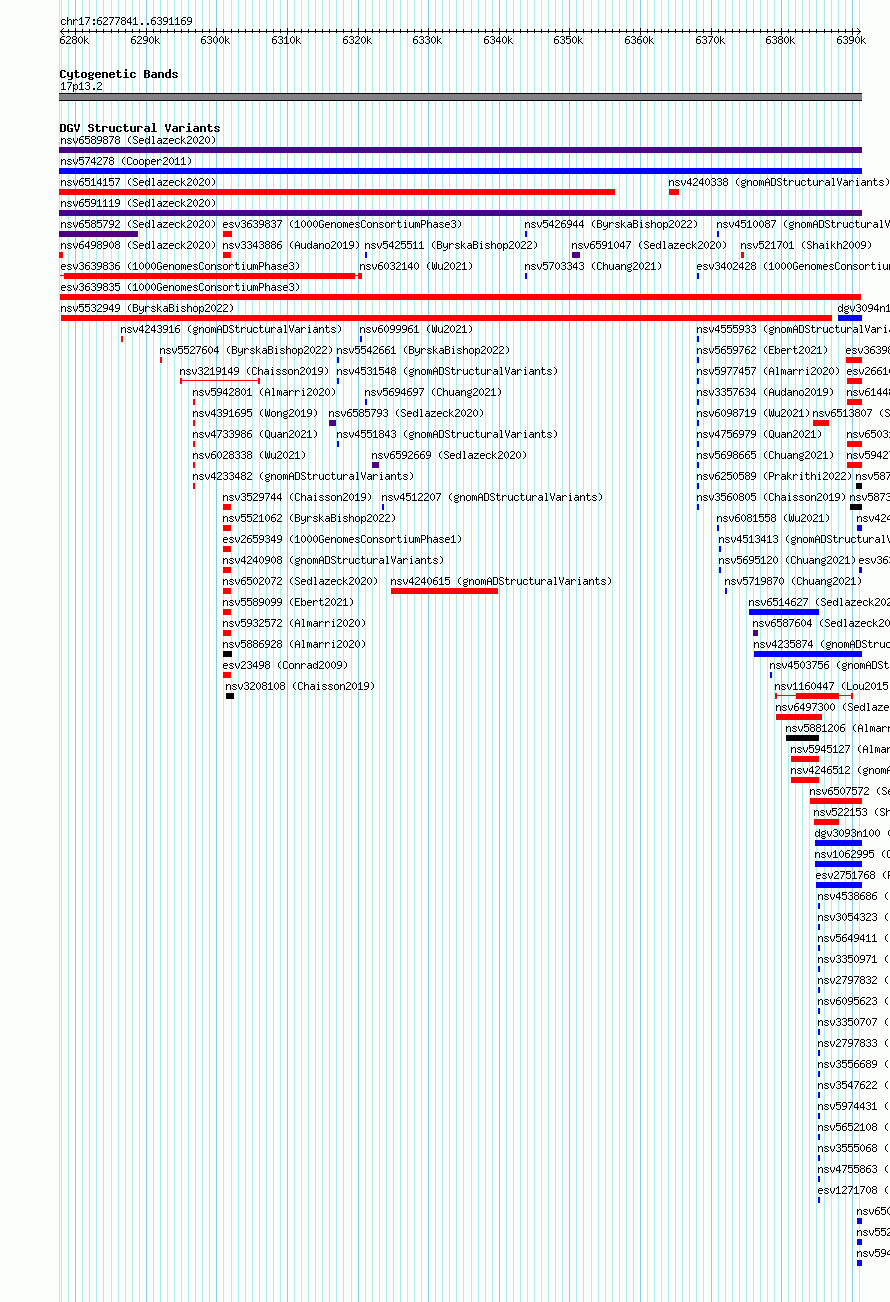
Task: Open esv23498 (Conrad2009) variant
Action: (285, 665)
